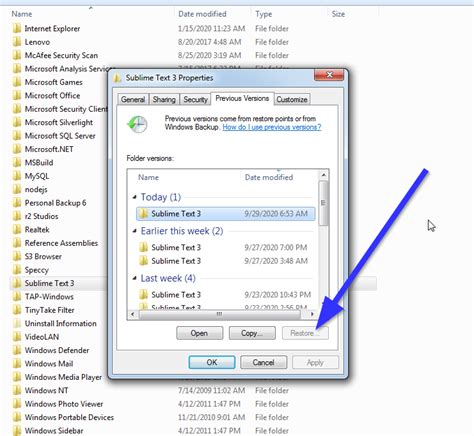Viewport: 474px width, 436px height.
Task: Collapse the Today (1) group
Action: click(x=134, y=197)
